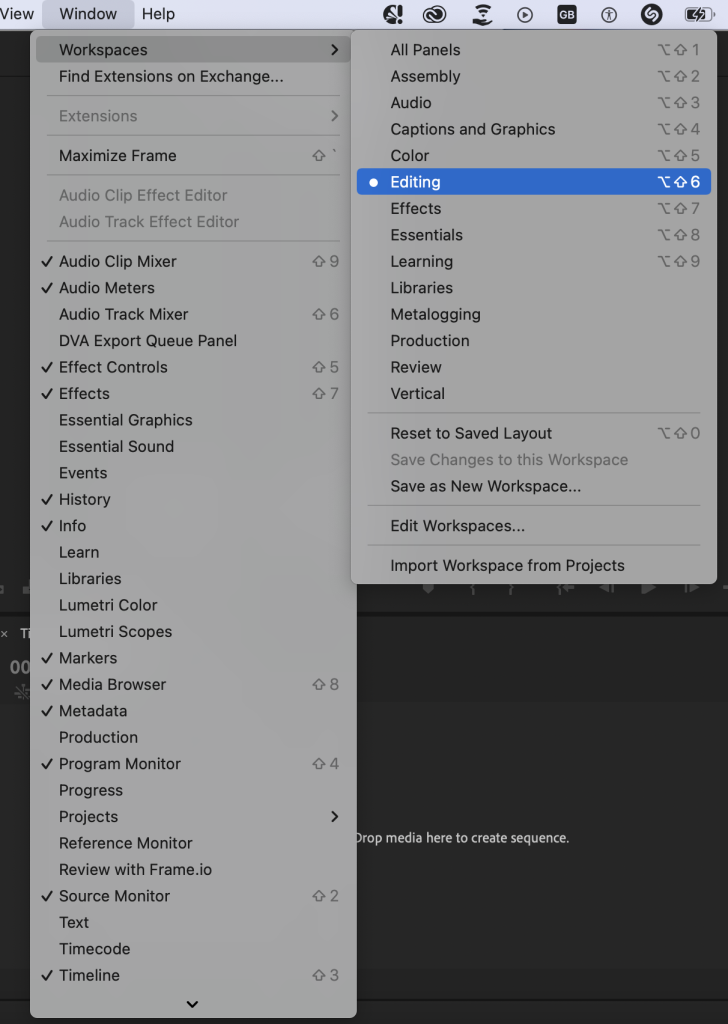The width and height of the screenshot is (728, 1024).
Task: Open Review with Frame.io panel
Action: click(x=193, y=869)
